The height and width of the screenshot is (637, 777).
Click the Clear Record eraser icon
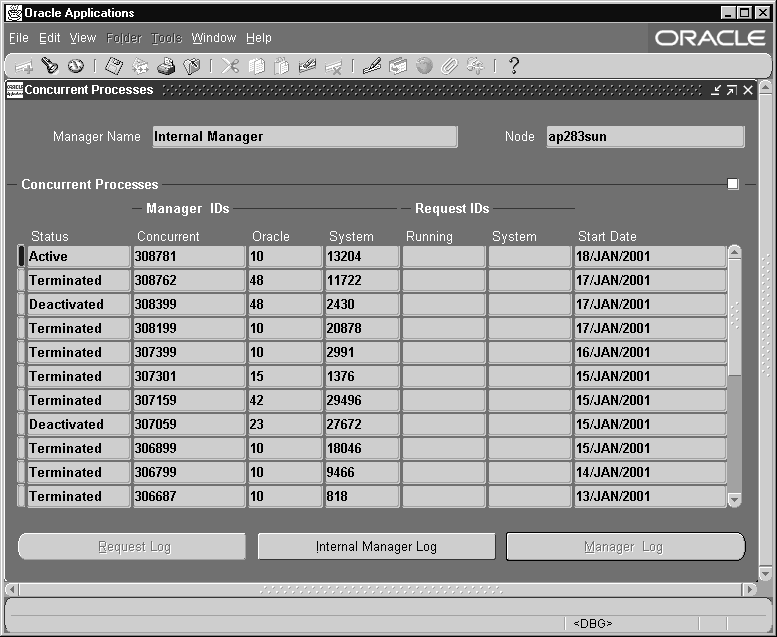[x=308, y=66]
